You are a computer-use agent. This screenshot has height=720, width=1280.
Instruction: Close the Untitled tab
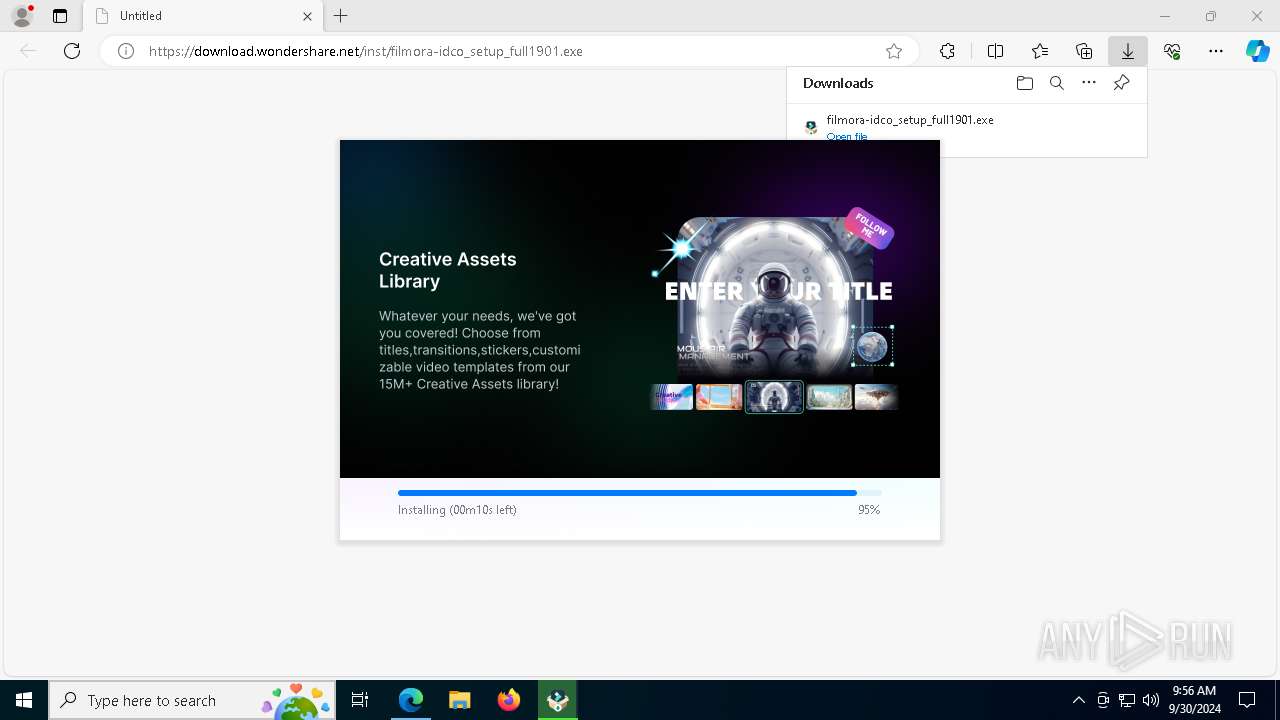[308, 16]
